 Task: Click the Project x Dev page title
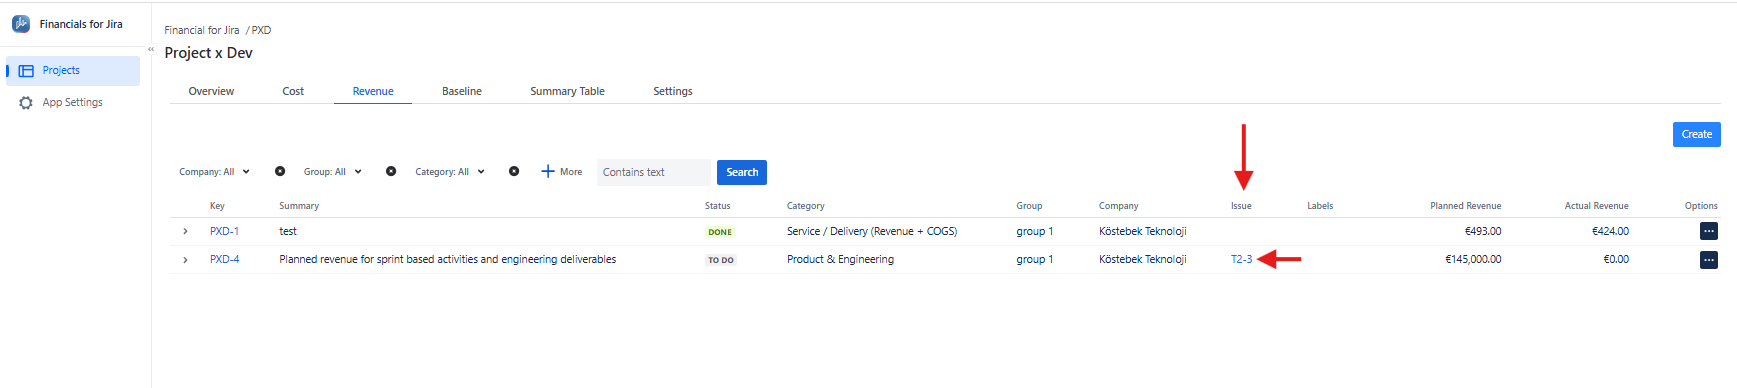[208, 53]
